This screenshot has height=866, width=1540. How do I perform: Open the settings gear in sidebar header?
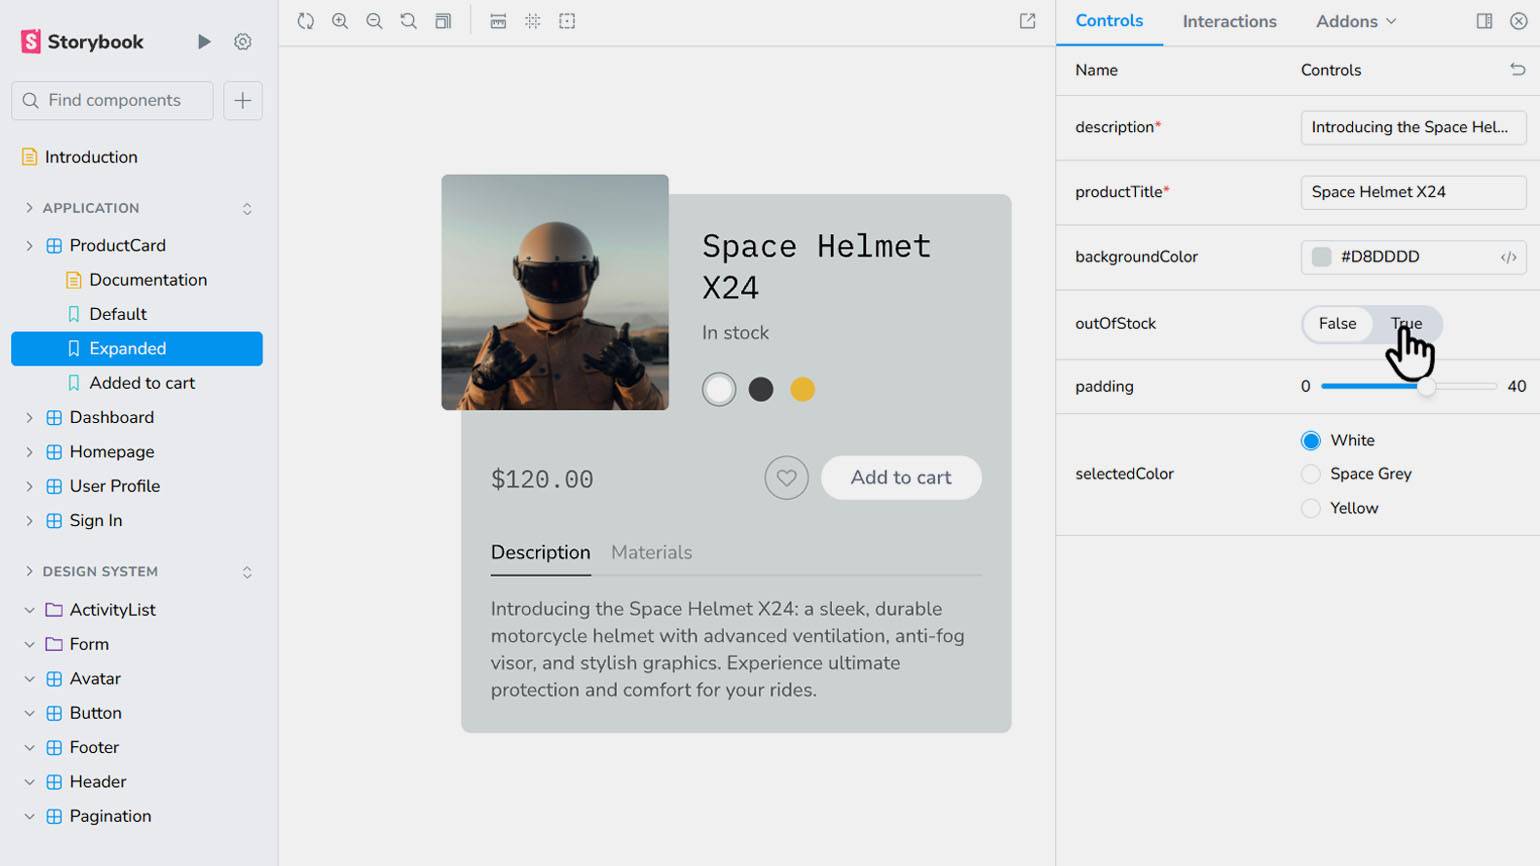pos(242,41)
